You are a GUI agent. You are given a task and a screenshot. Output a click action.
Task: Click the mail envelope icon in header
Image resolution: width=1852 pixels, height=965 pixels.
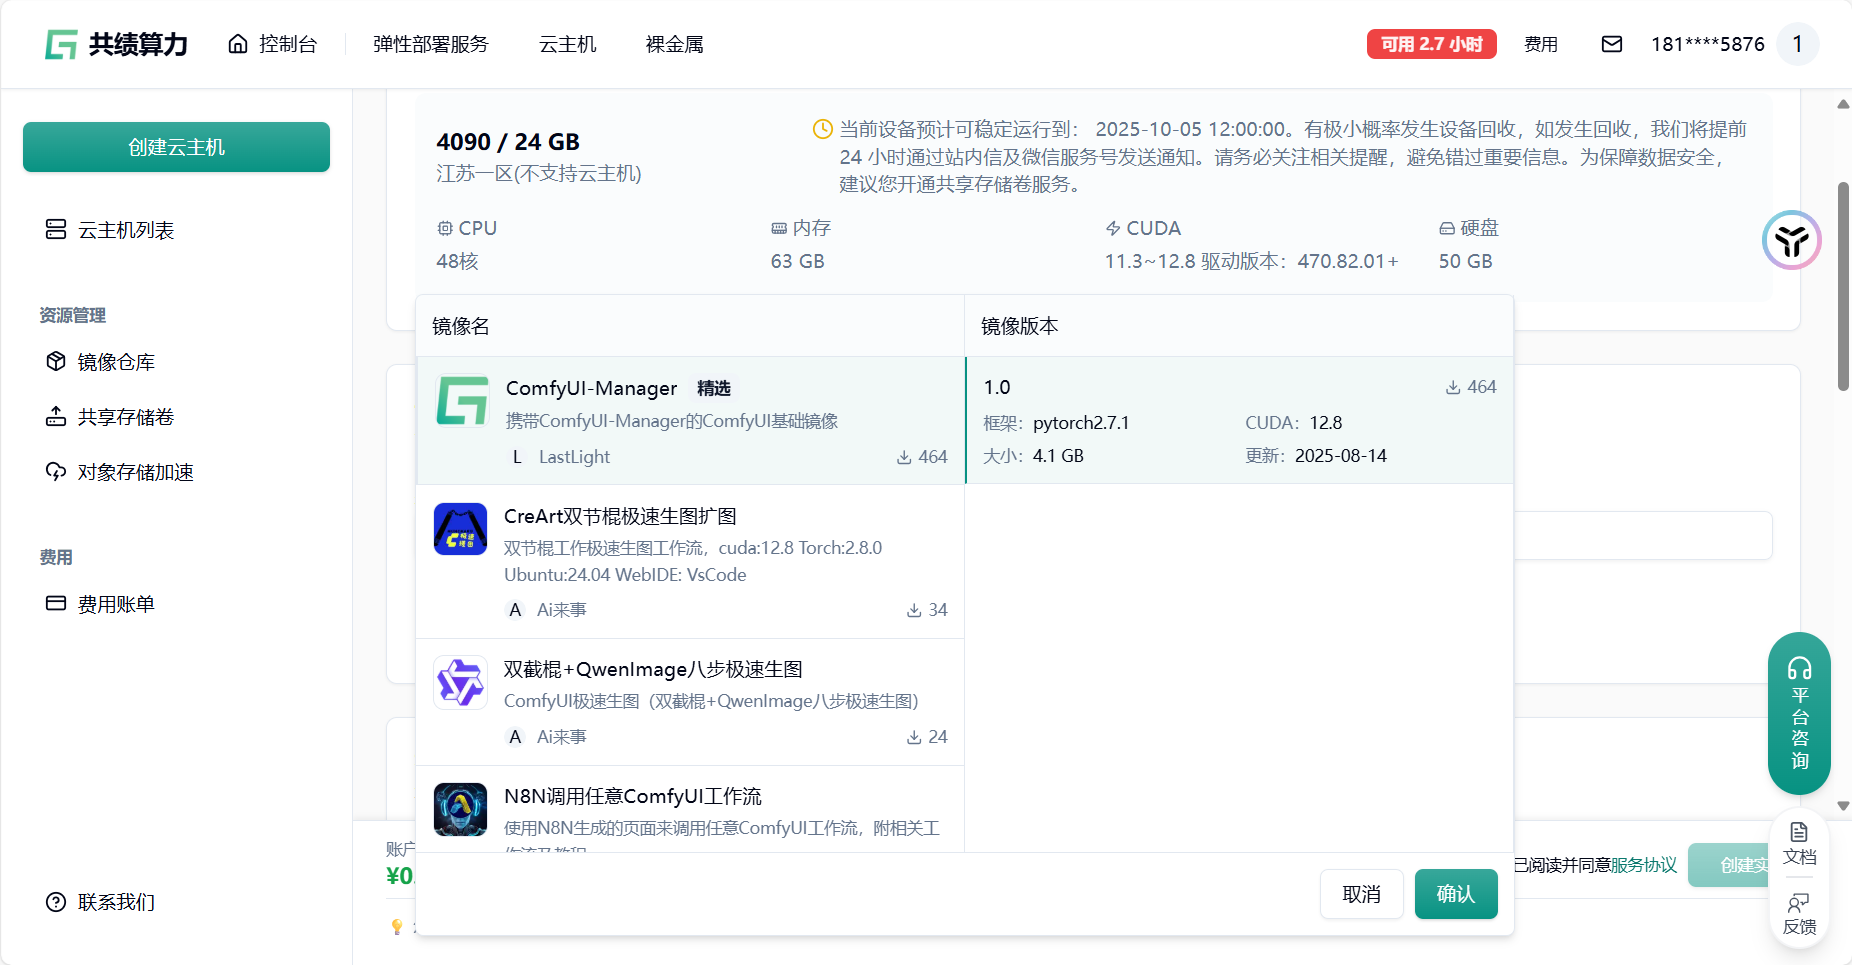[x=1611, y=44]
